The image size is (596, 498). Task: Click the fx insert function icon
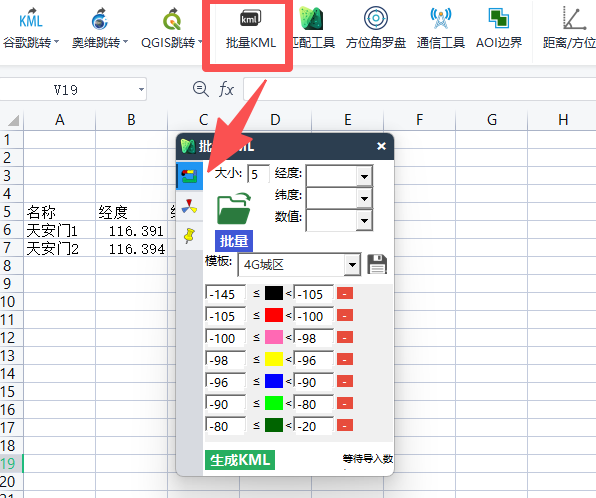pos(226,90)
